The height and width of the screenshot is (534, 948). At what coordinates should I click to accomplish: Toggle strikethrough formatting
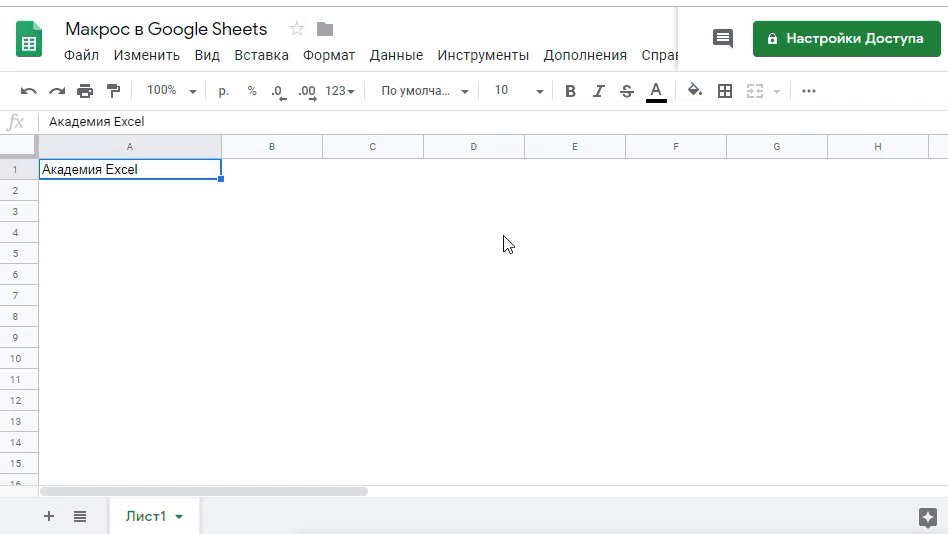coord(627,91)
